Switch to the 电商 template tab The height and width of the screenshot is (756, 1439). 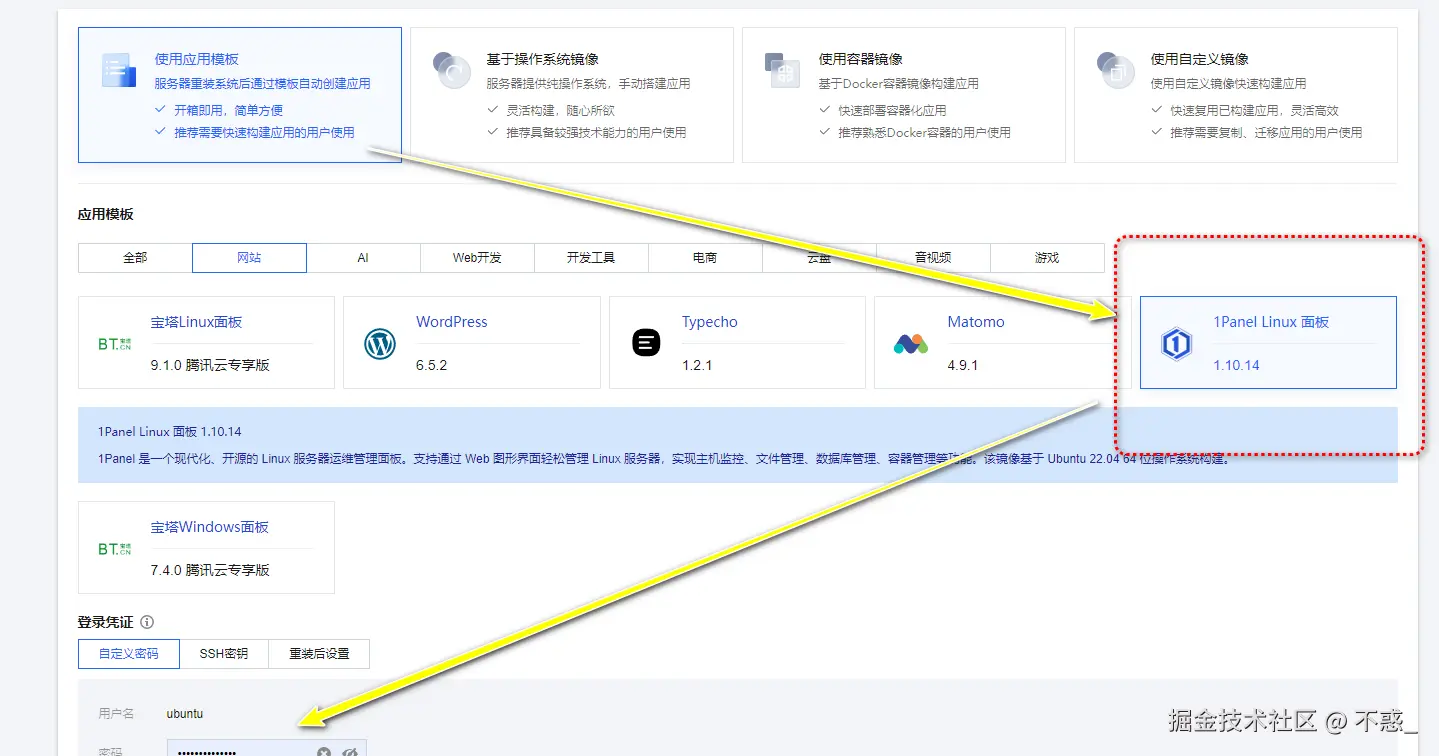click(705, 258)
